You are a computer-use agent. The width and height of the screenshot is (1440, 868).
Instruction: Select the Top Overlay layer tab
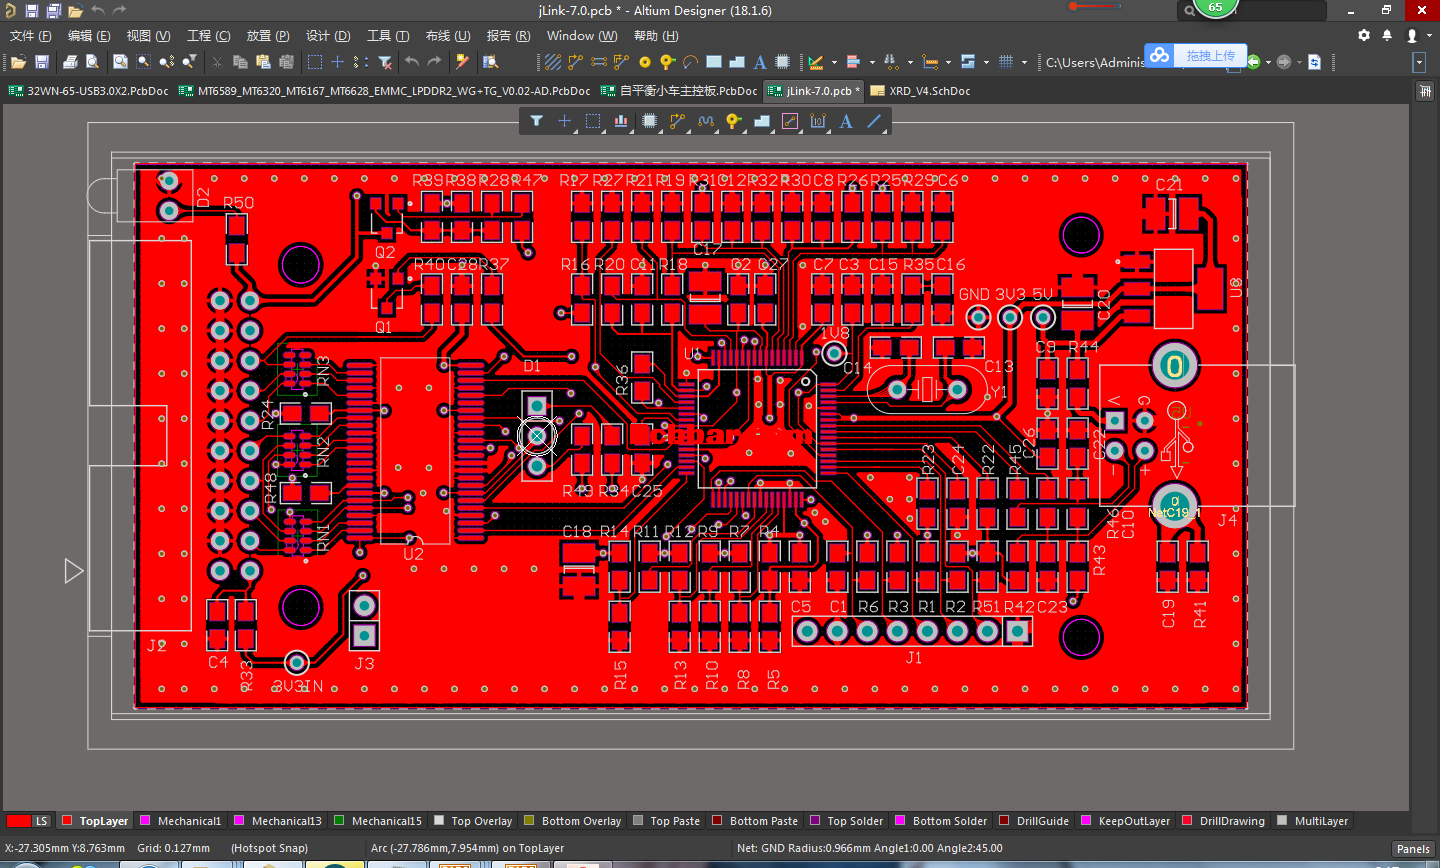473,821
